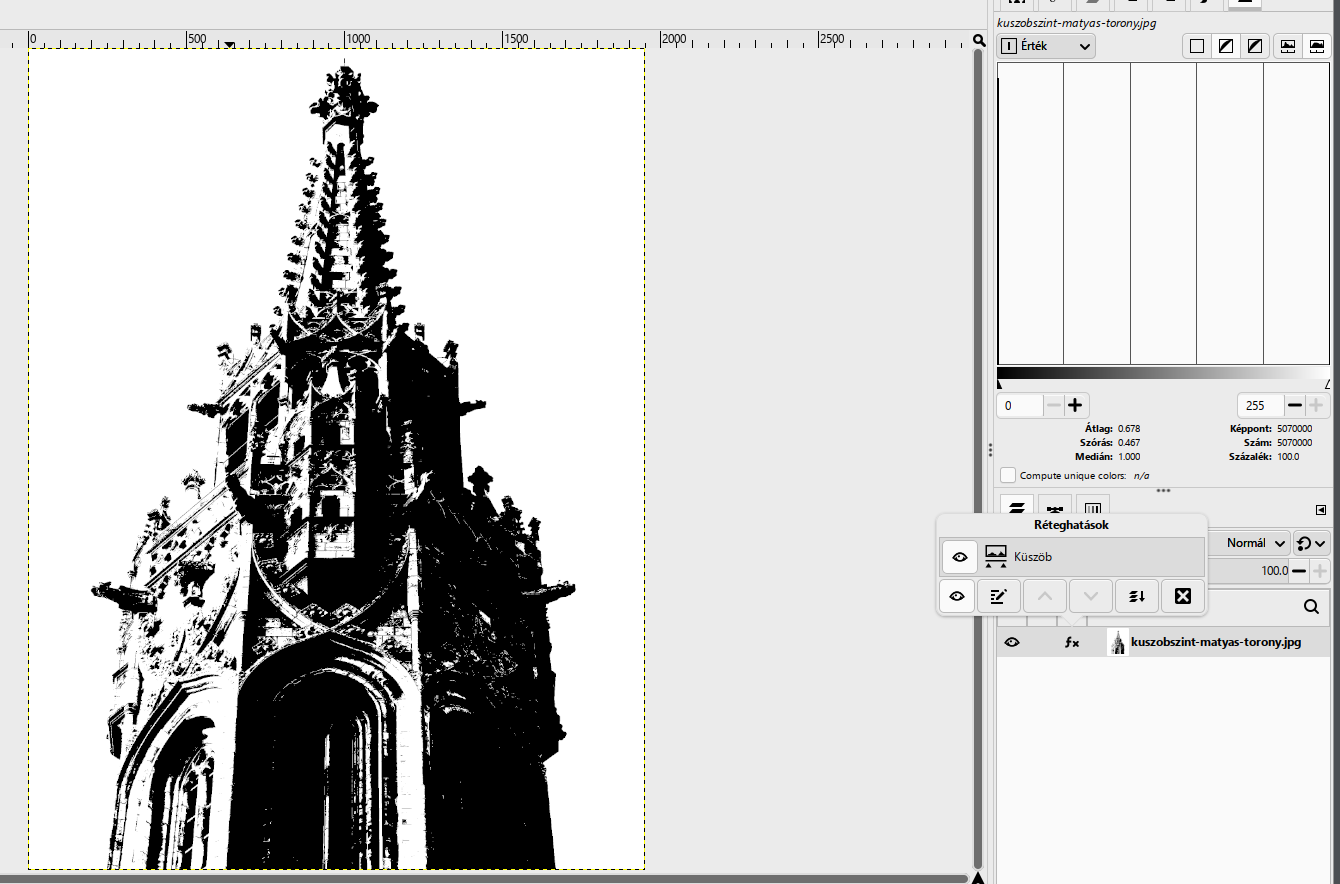Image resolution: width=1340 pixels, height=884 pixels.
Task: Open the layer mode group switcher dropdown
Action: click(1311, 543)
